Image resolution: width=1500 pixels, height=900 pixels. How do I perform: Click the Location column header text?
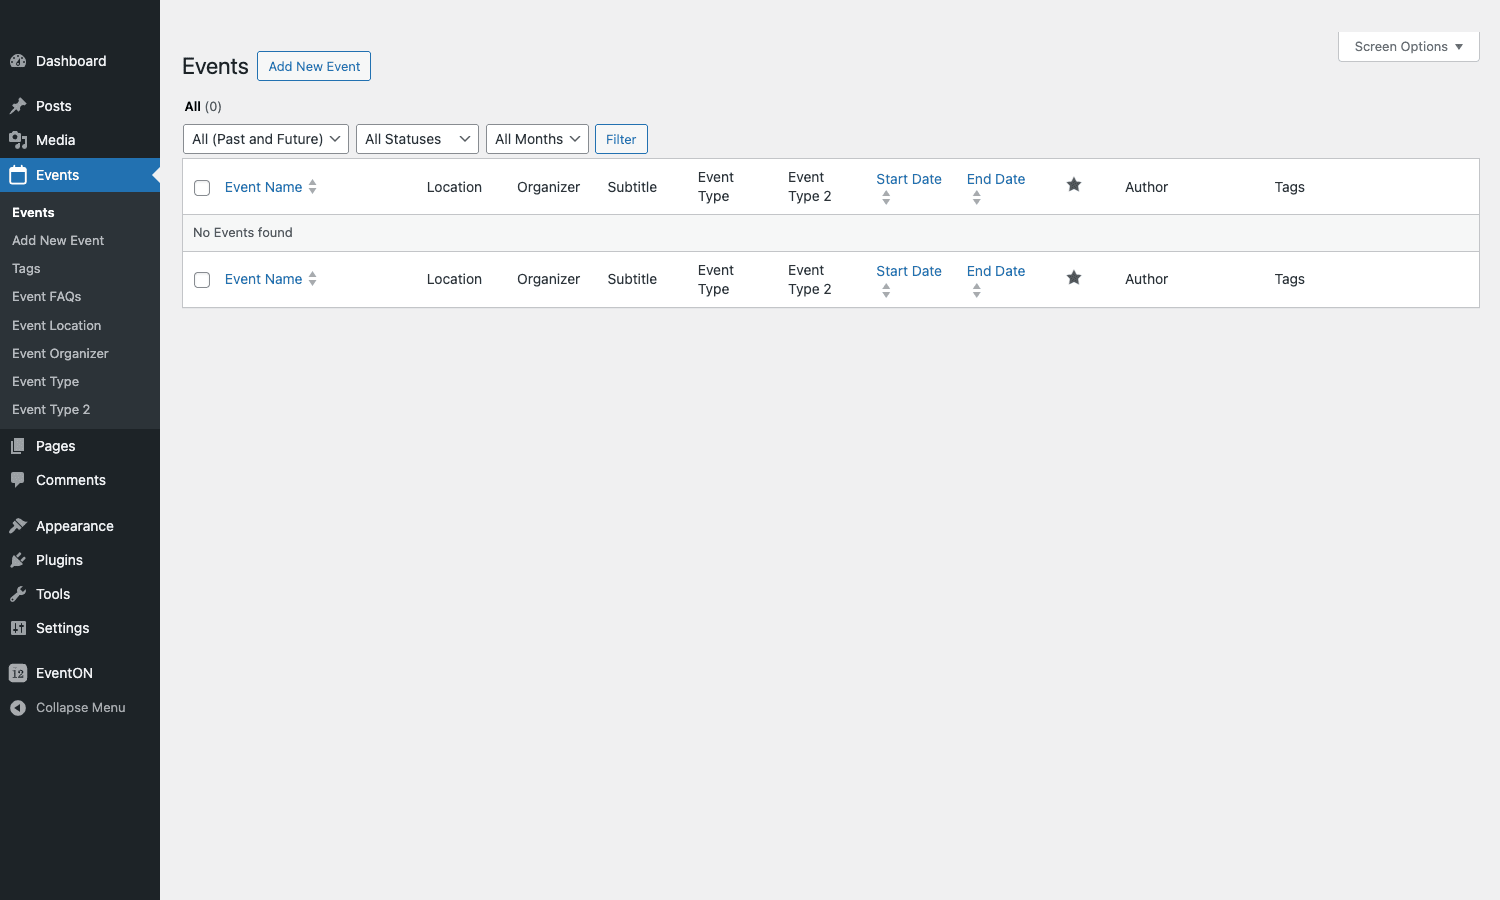point(454,187)
